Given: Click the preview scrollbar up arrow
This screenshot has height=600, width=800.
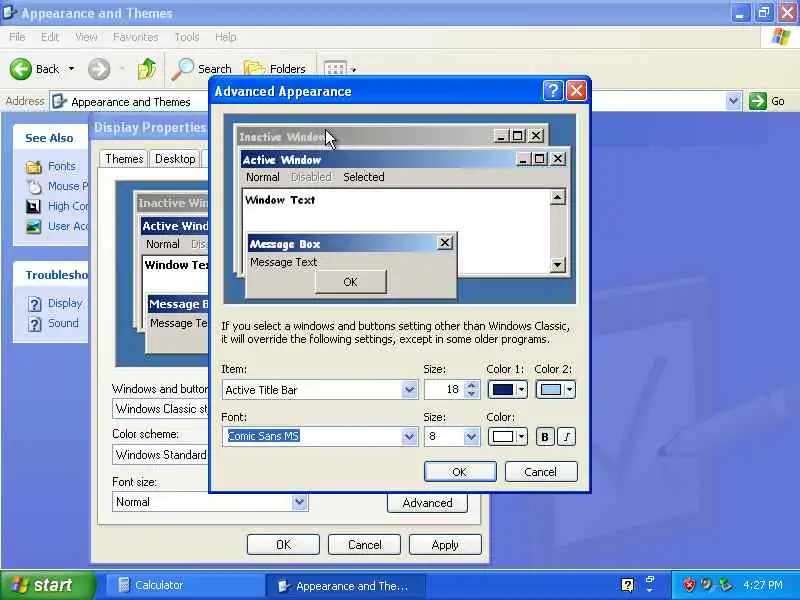Looking at the screenshot, I should (558, 197).
